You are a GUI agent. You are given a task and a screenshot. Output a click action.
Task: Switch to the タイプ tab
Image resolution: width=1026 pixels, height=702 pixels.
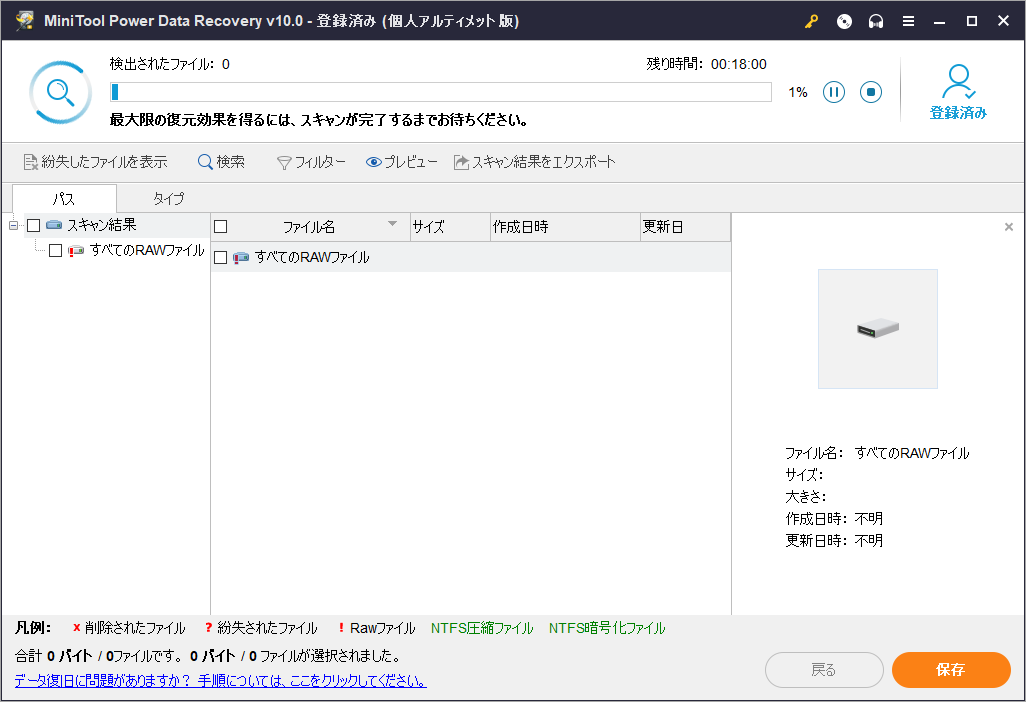168,198
